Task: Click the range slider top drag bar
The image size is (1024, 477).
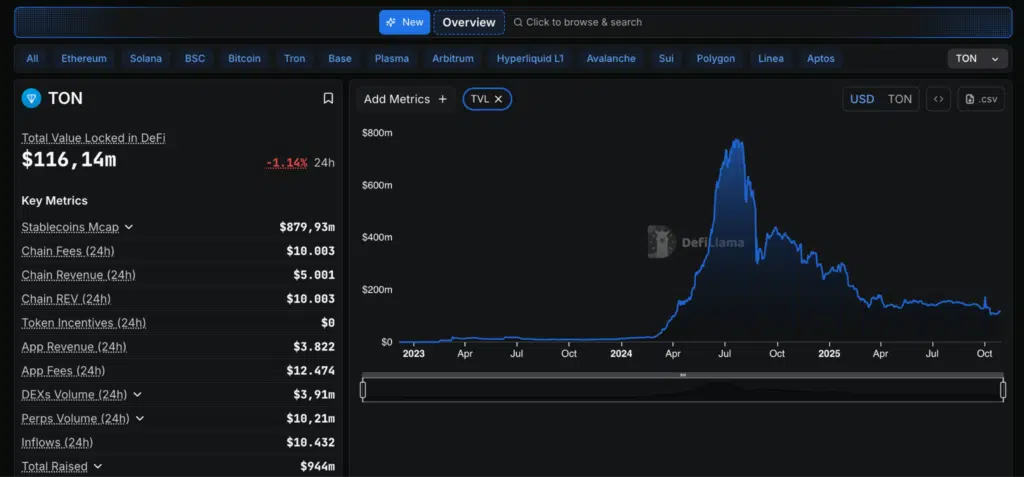Action: click(682, 375)
